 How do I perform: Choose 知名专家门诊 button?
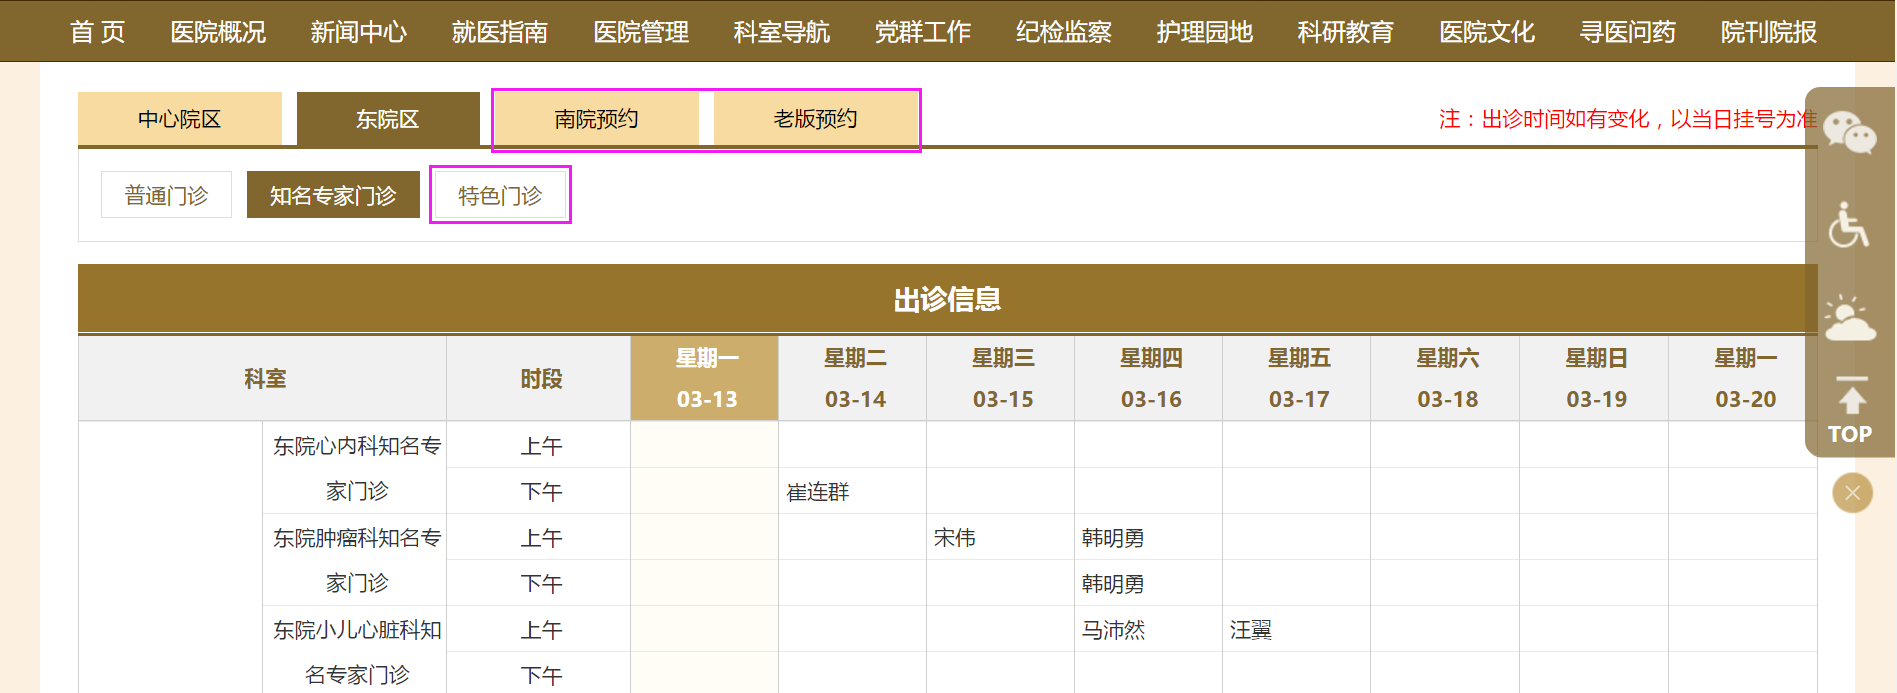tap(333, 195)
